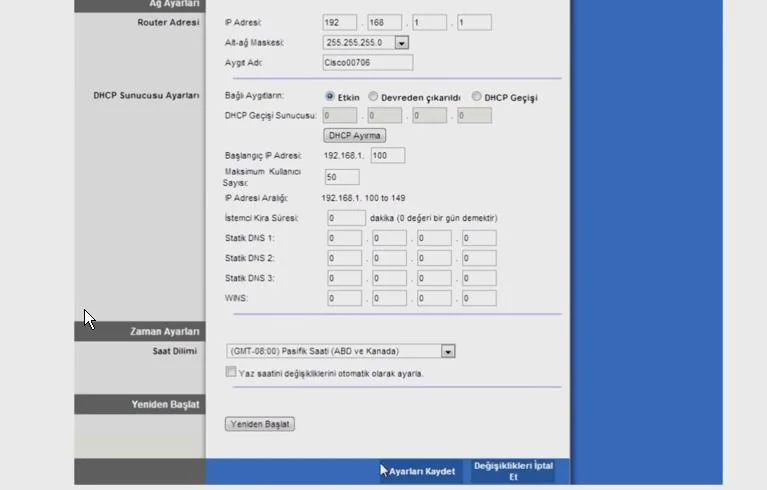The height and width of the screenshot is (490, 767).
Task: Click the first WINS address octet
Action: click(344, 298)
